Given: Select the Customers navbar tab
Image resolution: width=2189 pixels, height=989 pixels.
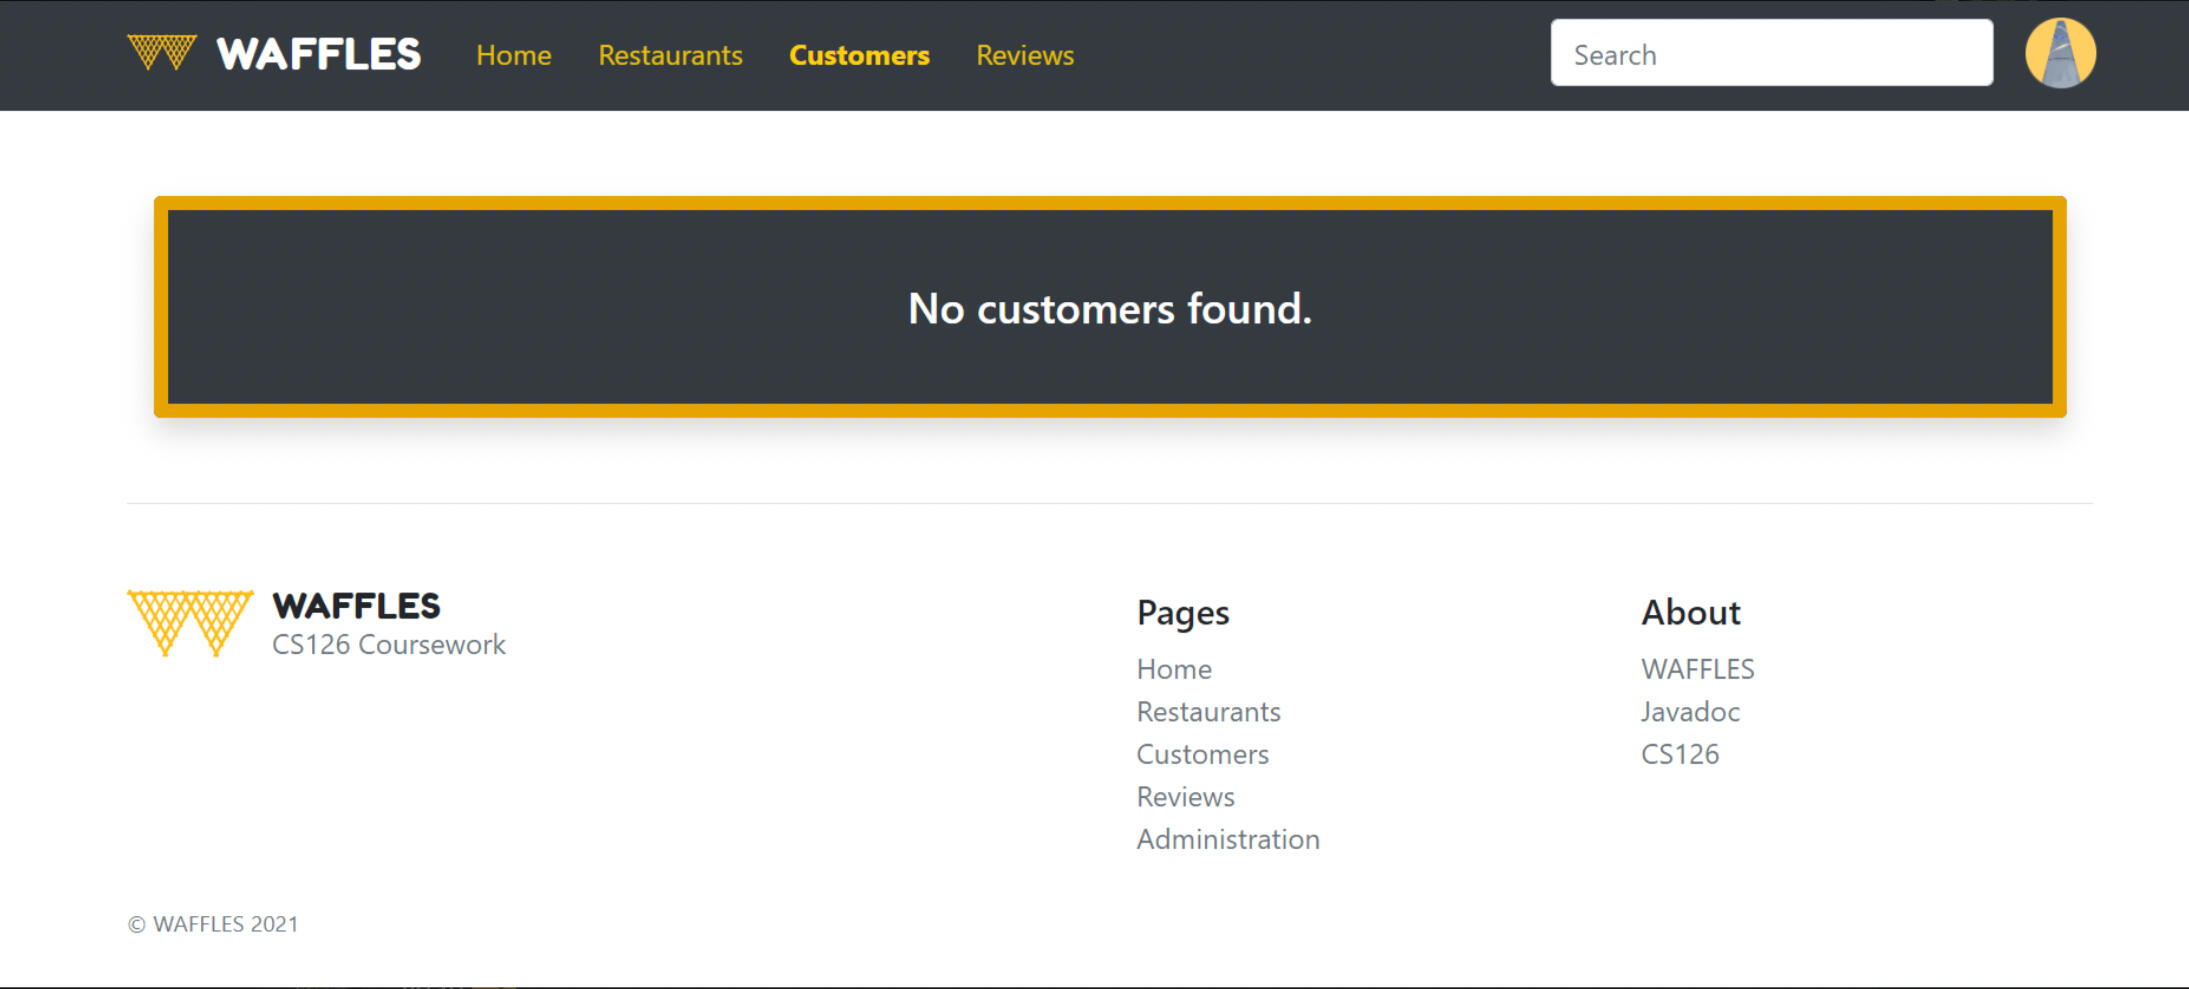Looking at the screenshot, I should [x=859, y=55].
